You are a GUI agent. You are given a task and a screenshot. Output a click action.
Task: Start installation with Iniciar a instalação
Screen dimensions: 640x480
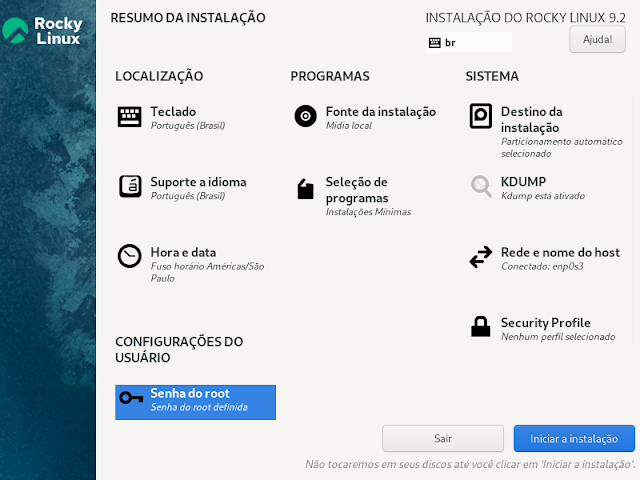(574, 439)
